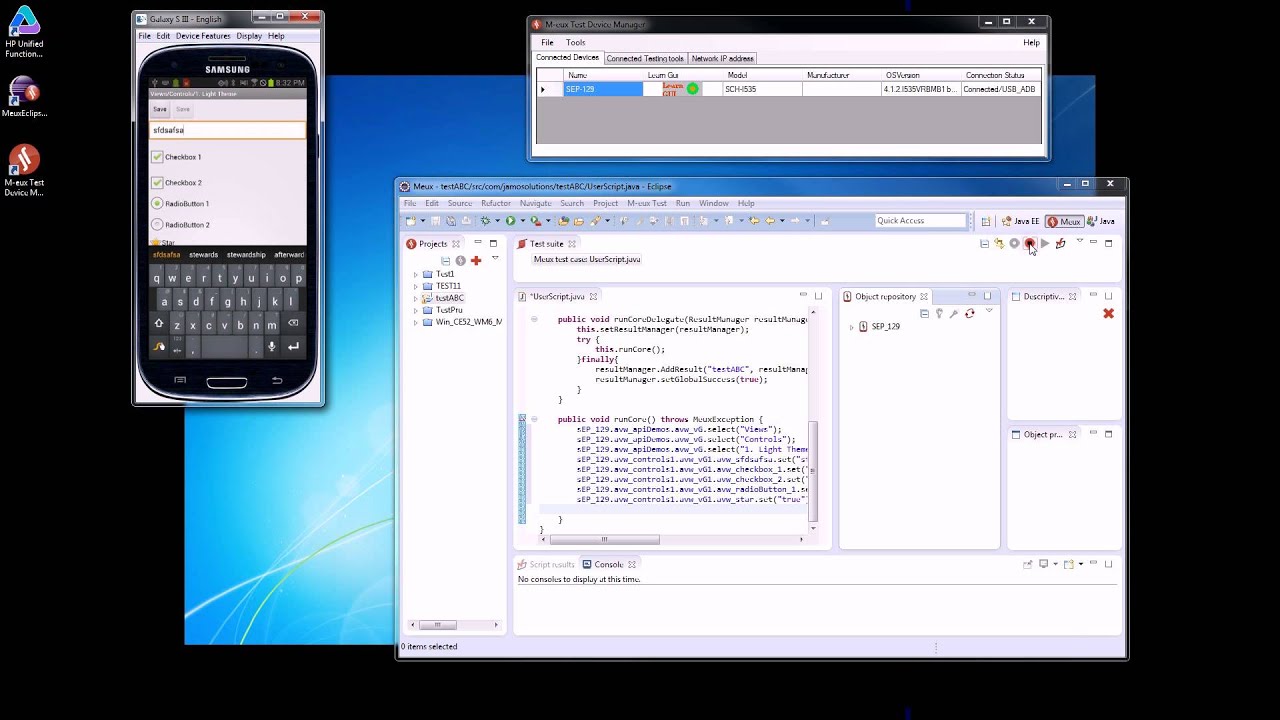
Task: Select RadioButton 2 on the phone
Action: click(x=157, y=225)
